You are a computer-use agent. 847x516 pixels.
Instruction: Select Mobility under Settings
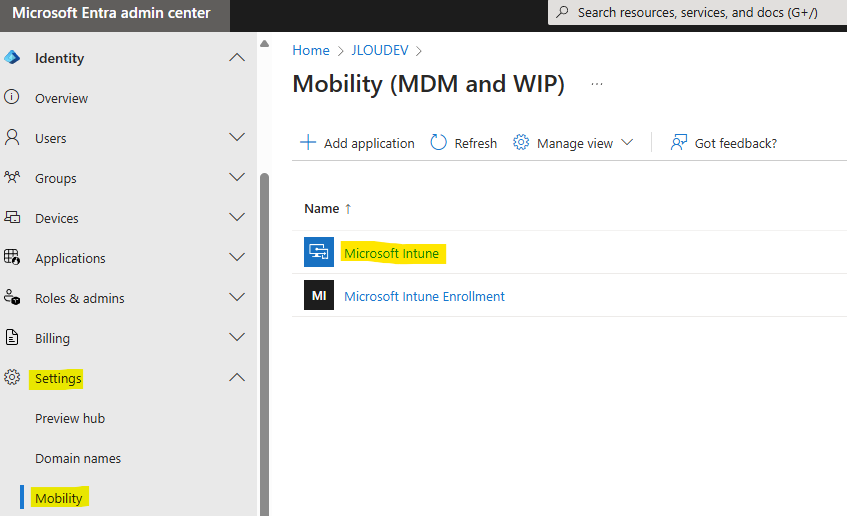coord(58,498)
